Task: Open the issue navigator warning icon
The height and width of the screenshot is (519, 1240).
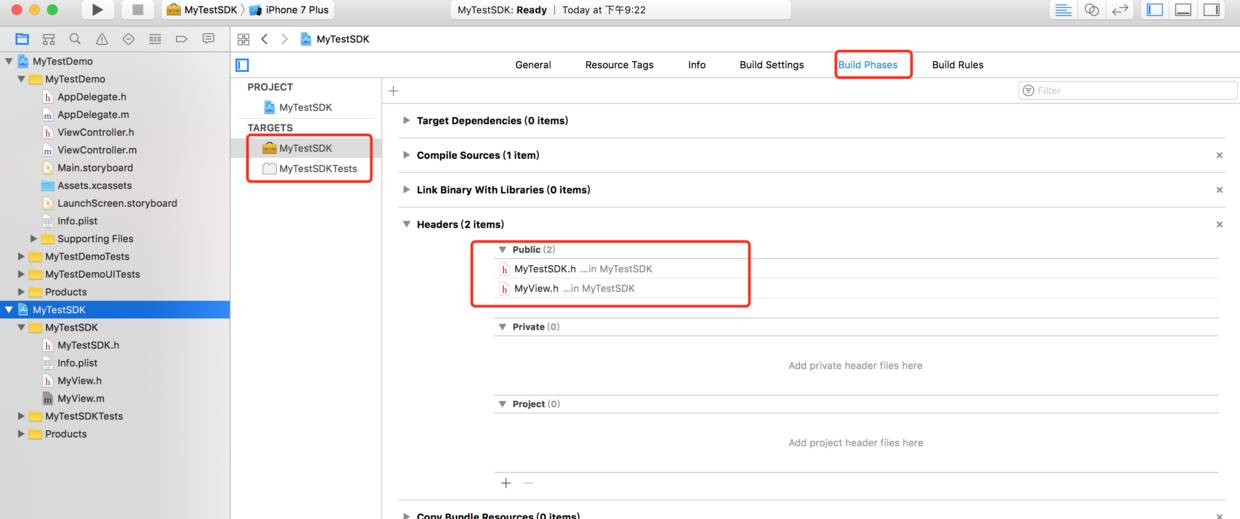Action: (102, 39)
